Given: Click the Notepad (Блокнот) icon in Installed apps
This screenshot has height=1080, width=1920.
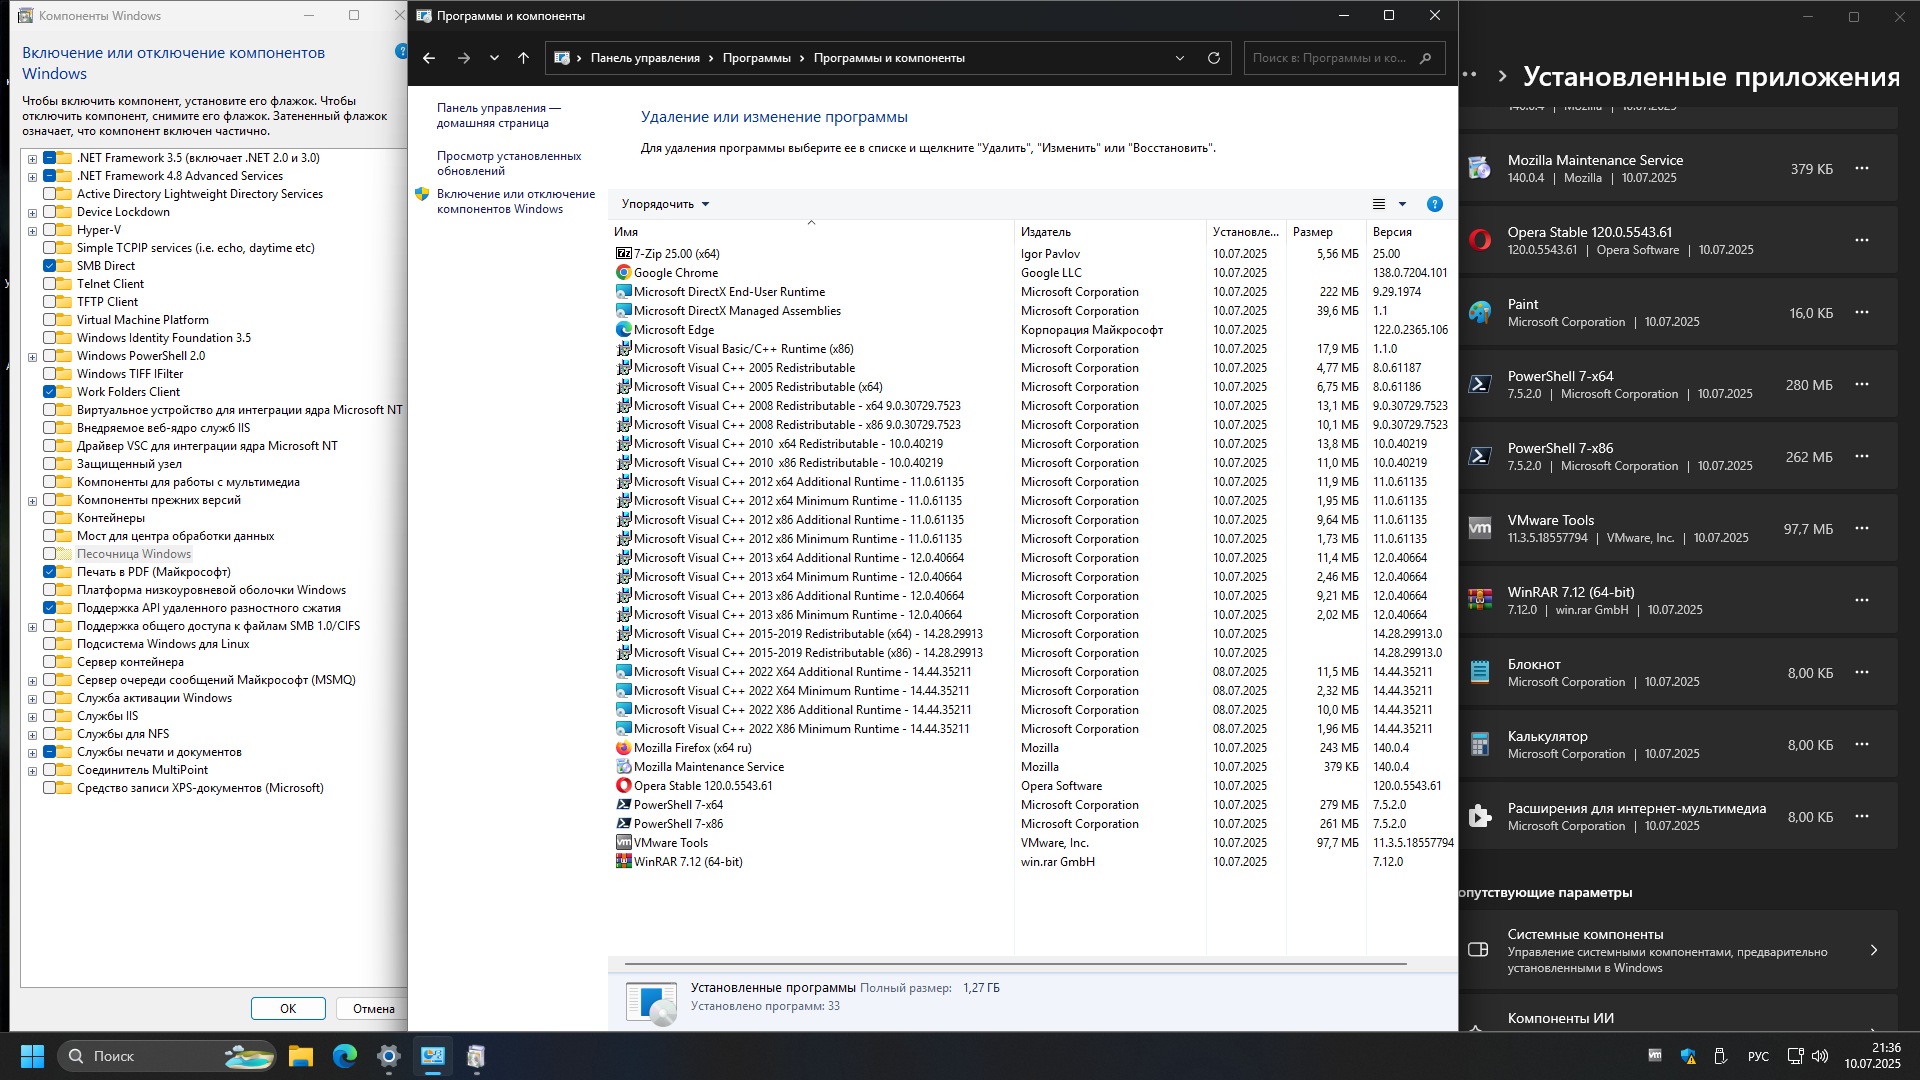Looking at the screenshot, I should click(x=1480, y=672).
